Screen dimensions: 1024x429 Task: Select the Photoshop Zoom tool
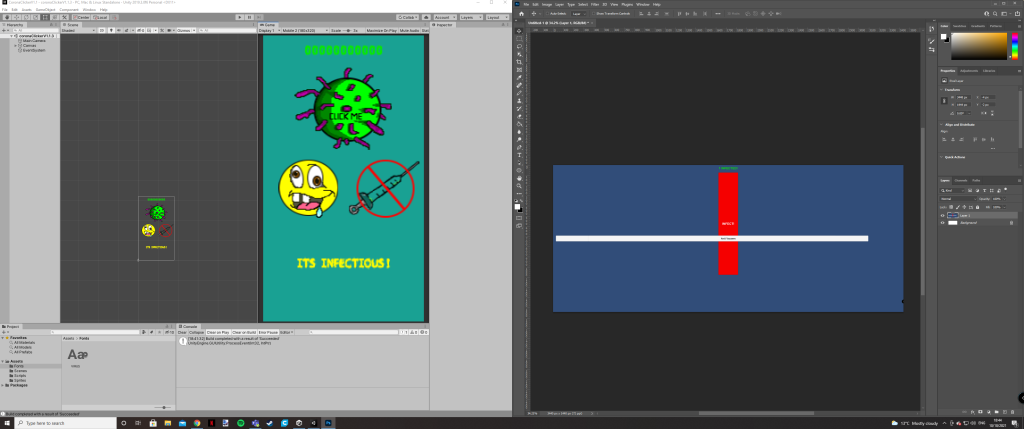point(519,186)
